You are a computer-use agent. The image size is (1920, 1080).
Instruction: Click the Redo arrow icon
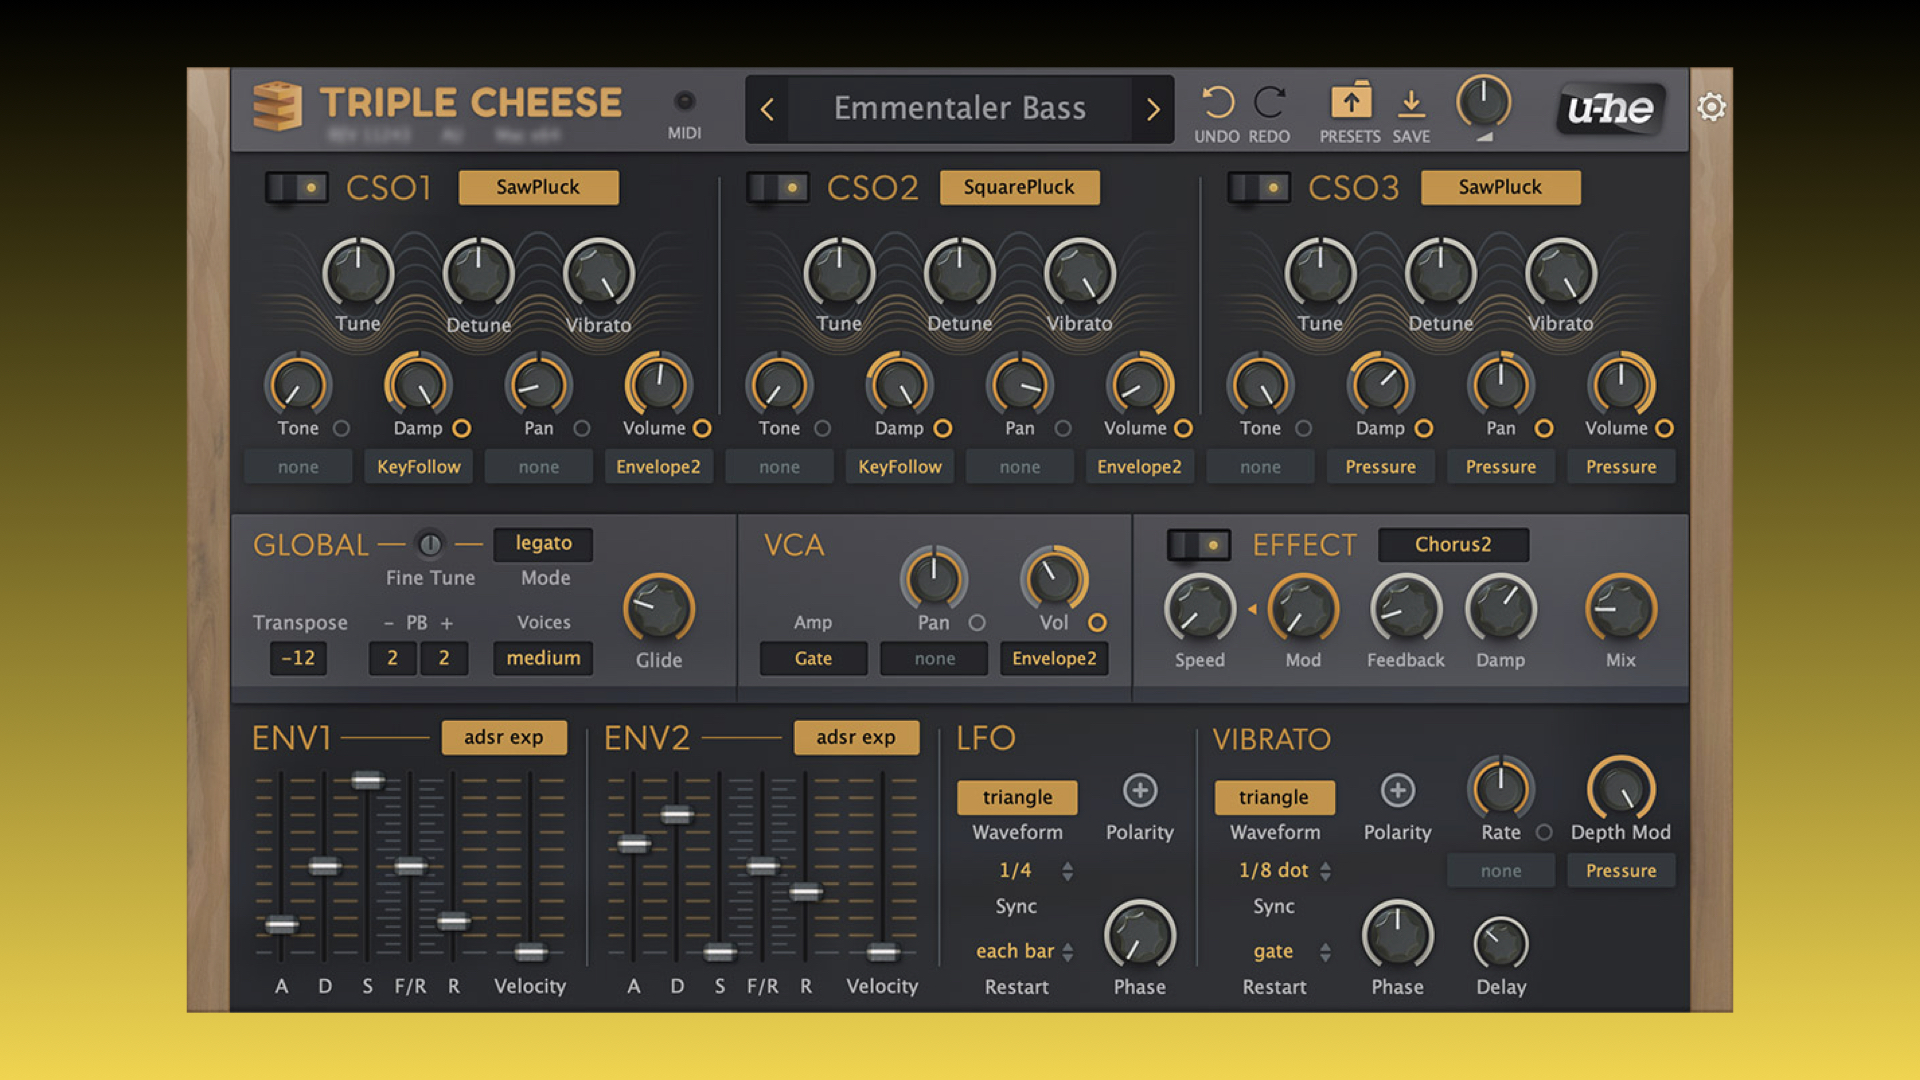1269,103
